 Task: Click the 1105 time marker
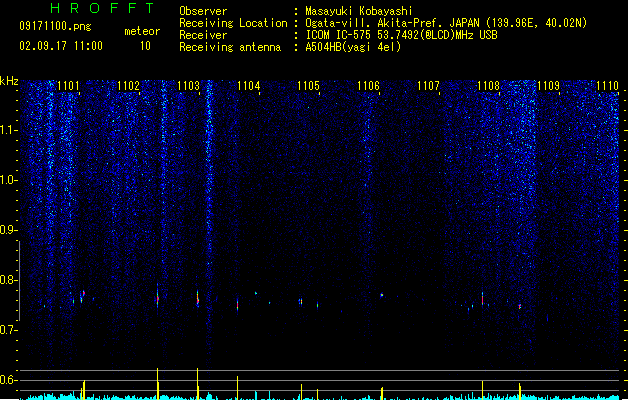click(308, 86)
